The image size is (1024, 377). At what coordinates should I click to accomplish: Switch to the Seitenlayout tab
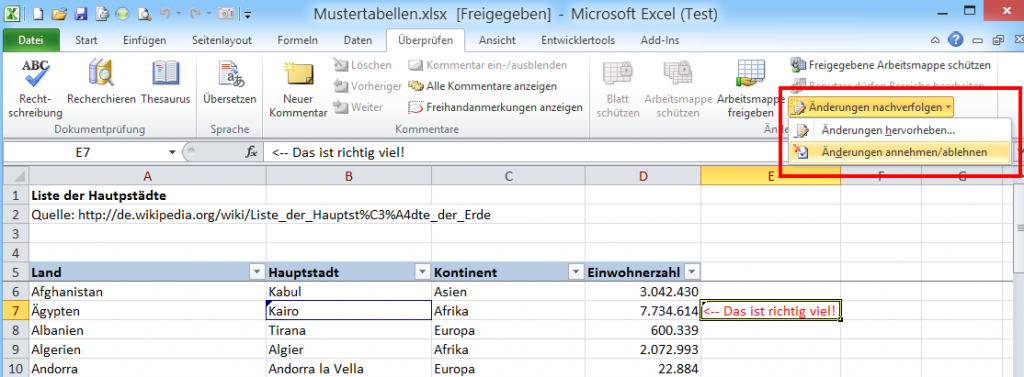pyautogui.click(x=222, y=41)
